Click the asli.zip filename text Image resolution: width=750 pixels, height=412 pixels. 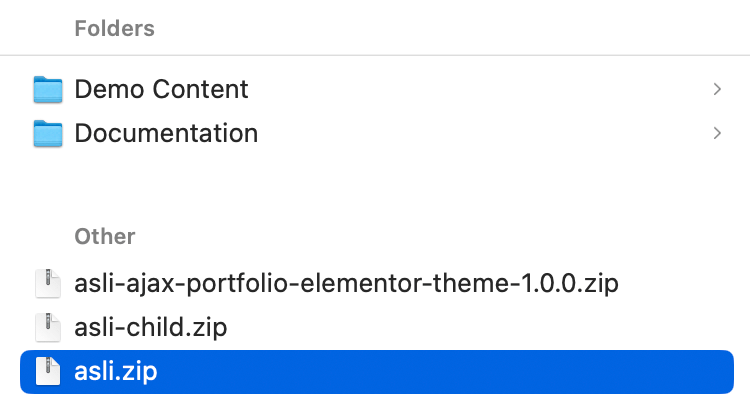pyautogui.click(x=116, y=372)
